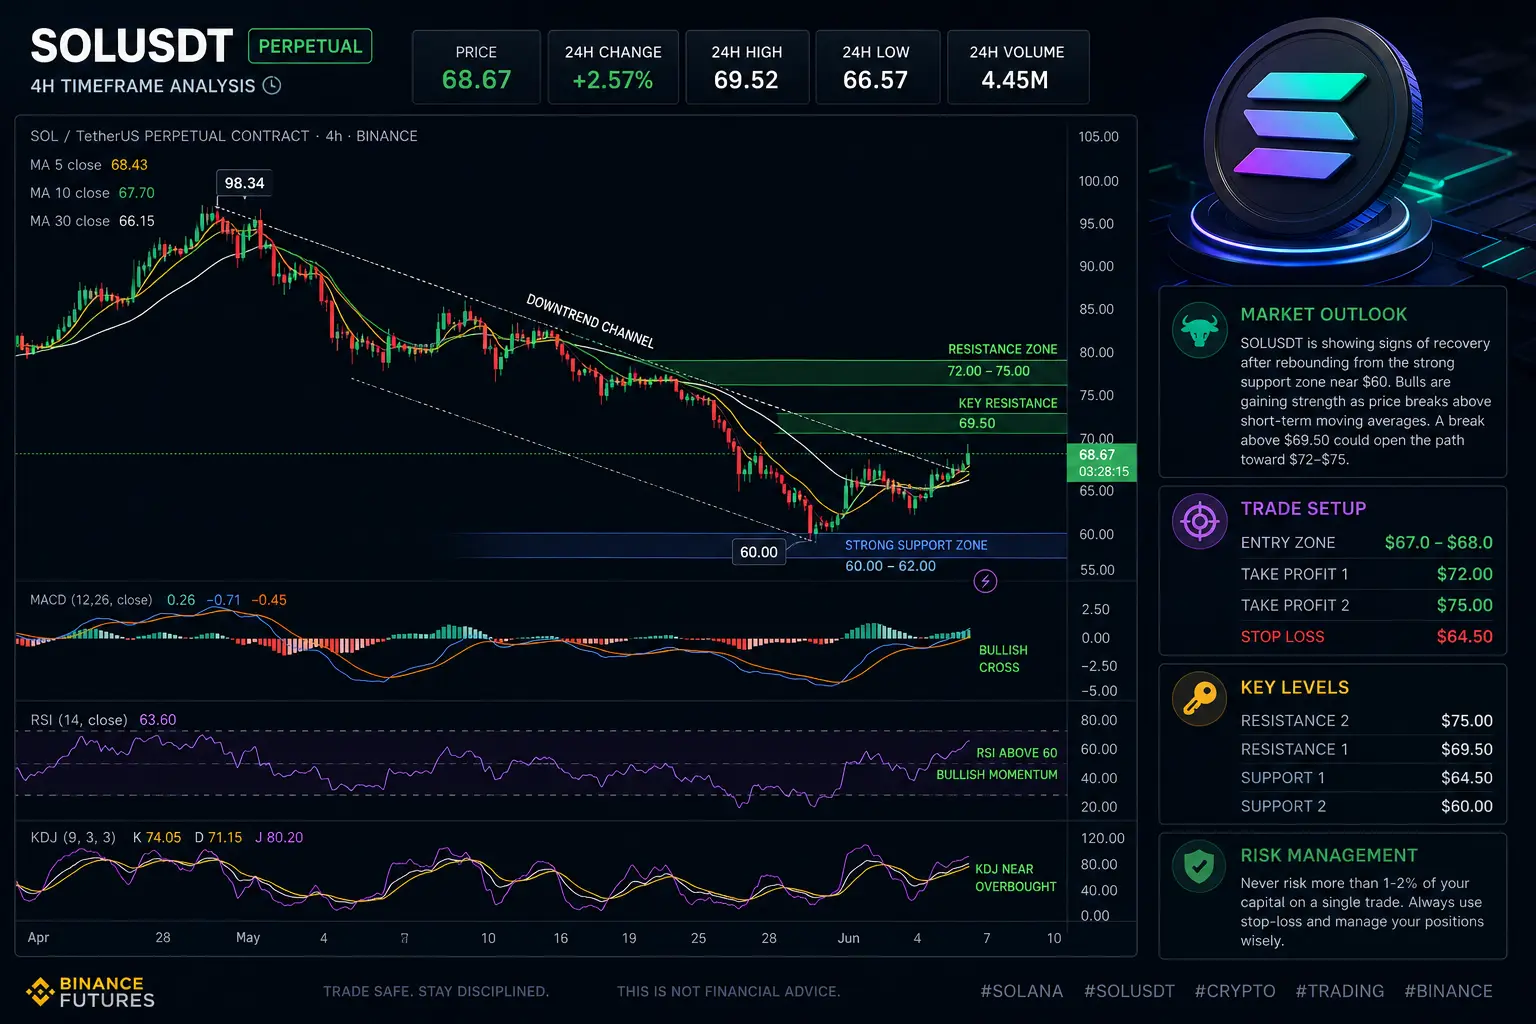Select the TAKE PROFIT 1 value $72.00
Screen dimensions: 1536x1024
click(1464, 574)
